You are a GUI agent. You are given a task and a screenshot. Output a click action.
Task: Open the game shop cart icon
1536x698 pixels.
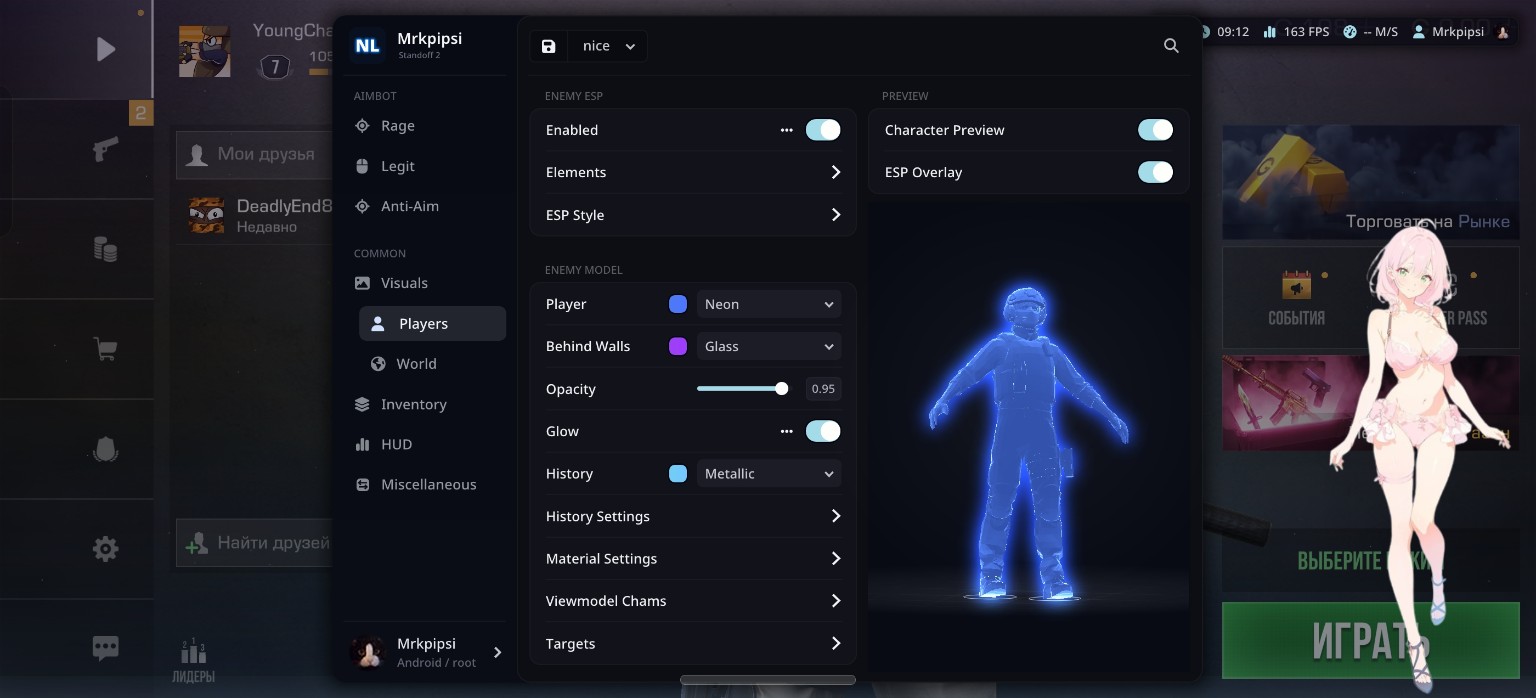106,349
